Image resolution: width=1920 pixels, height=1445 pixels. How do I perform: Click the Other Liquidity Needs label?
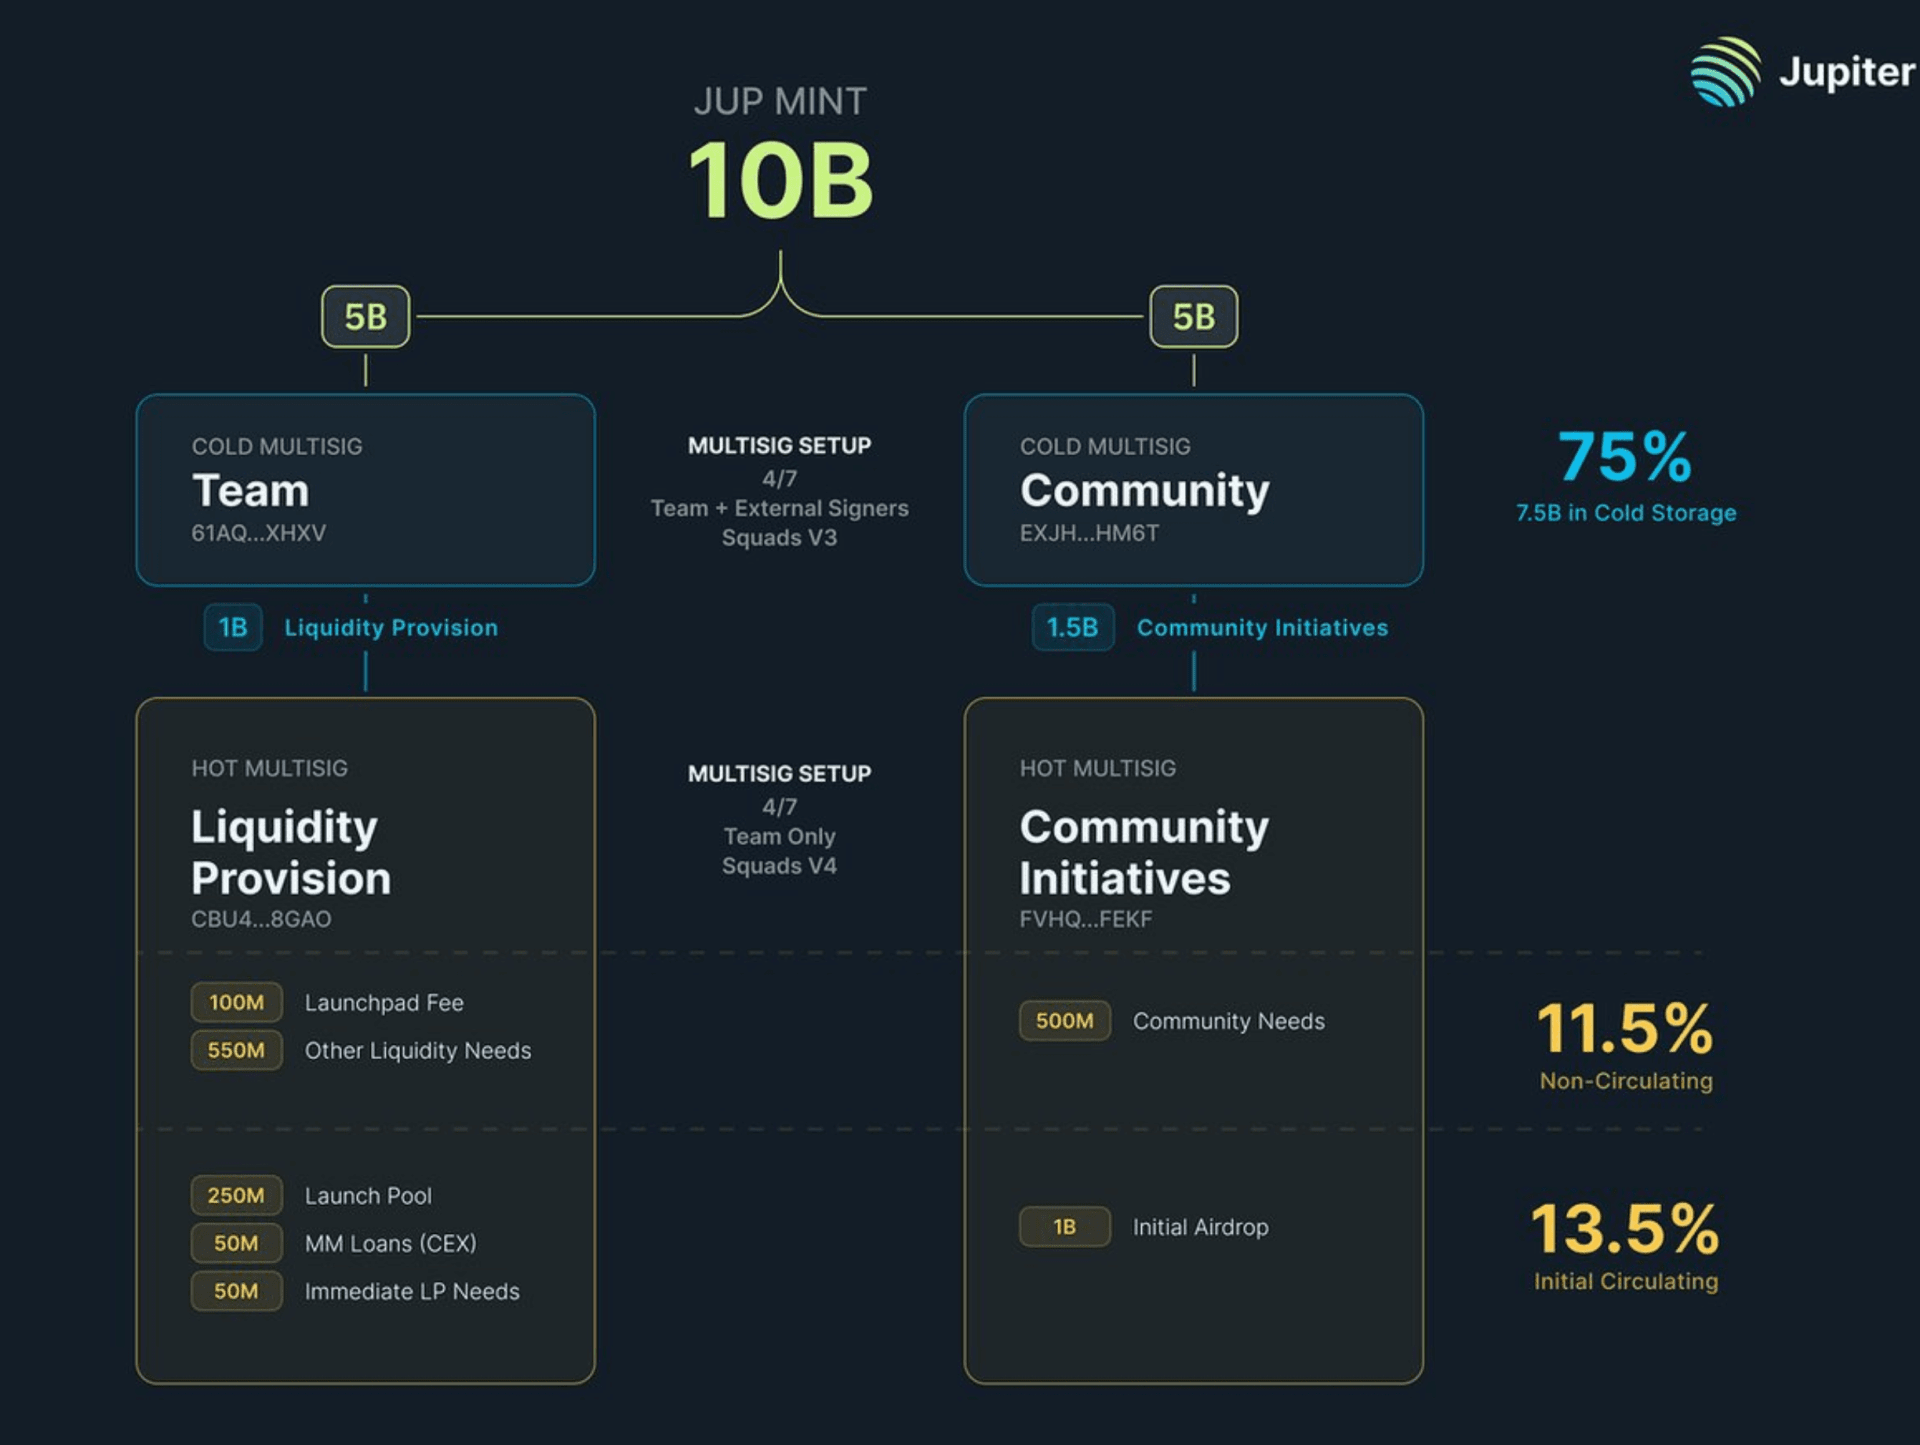click(418, 1051)
